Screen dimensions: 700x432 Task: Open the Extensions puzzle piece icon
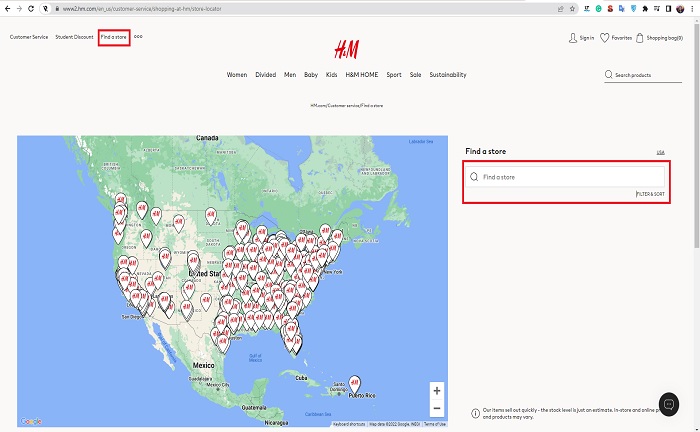[645, 8]
